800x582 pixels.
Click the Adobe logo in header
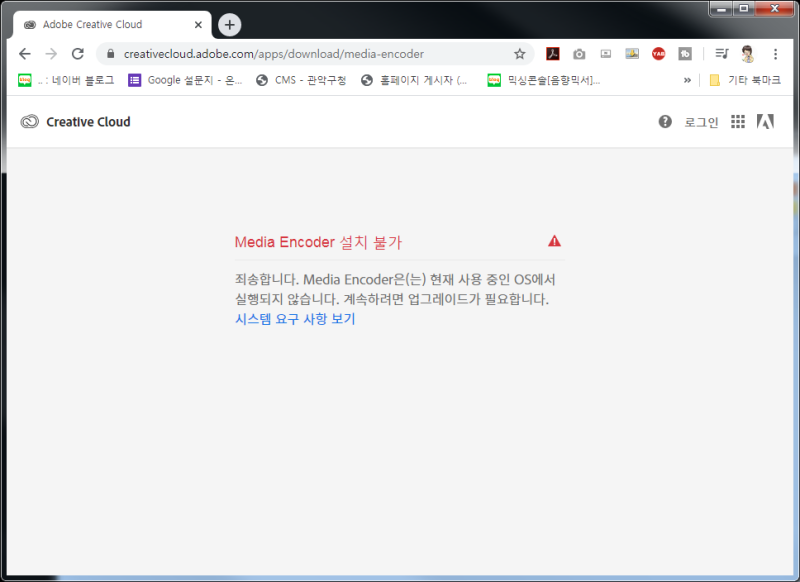765,121
